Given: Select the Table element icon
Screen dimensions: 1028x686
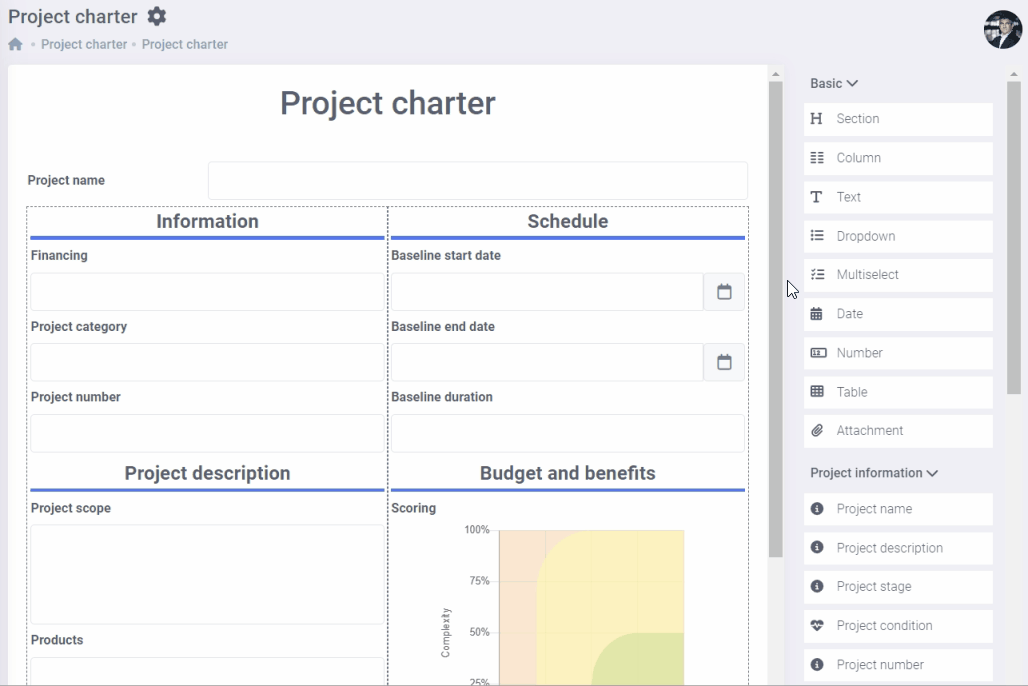Looking at the screenshot, I should click(817, 392).
